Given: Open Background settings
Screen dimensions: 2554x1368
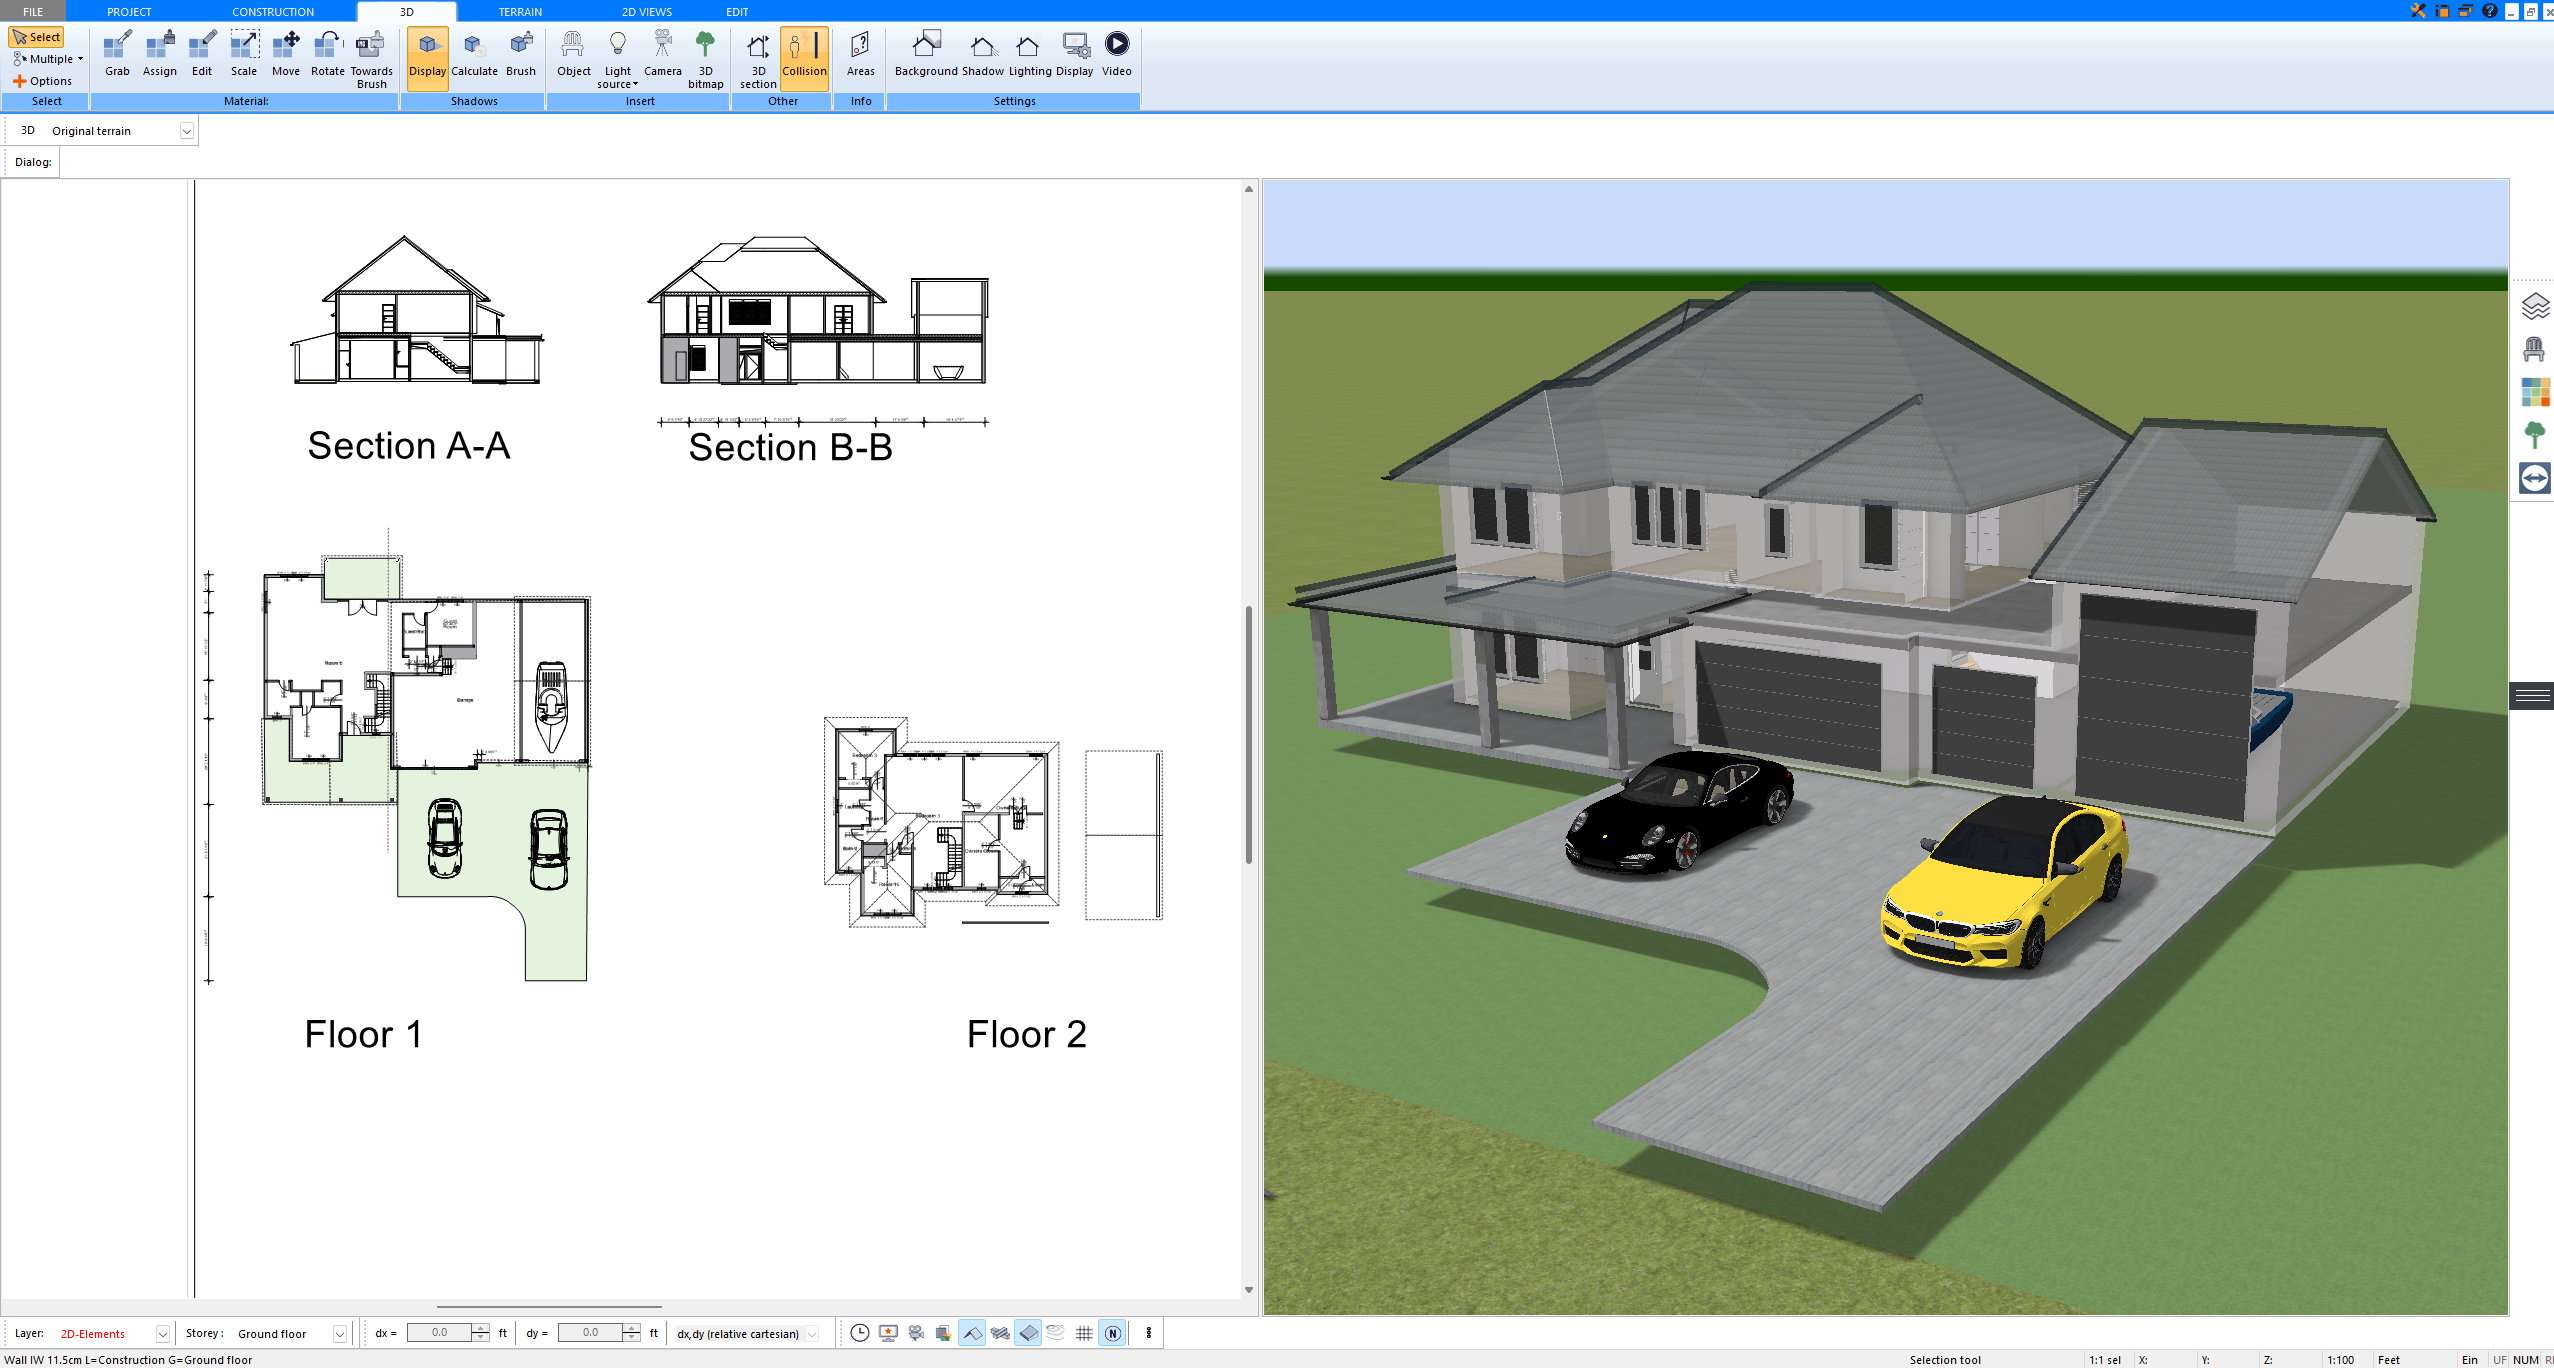Looking at the screenshot, I should pos(926,54).
